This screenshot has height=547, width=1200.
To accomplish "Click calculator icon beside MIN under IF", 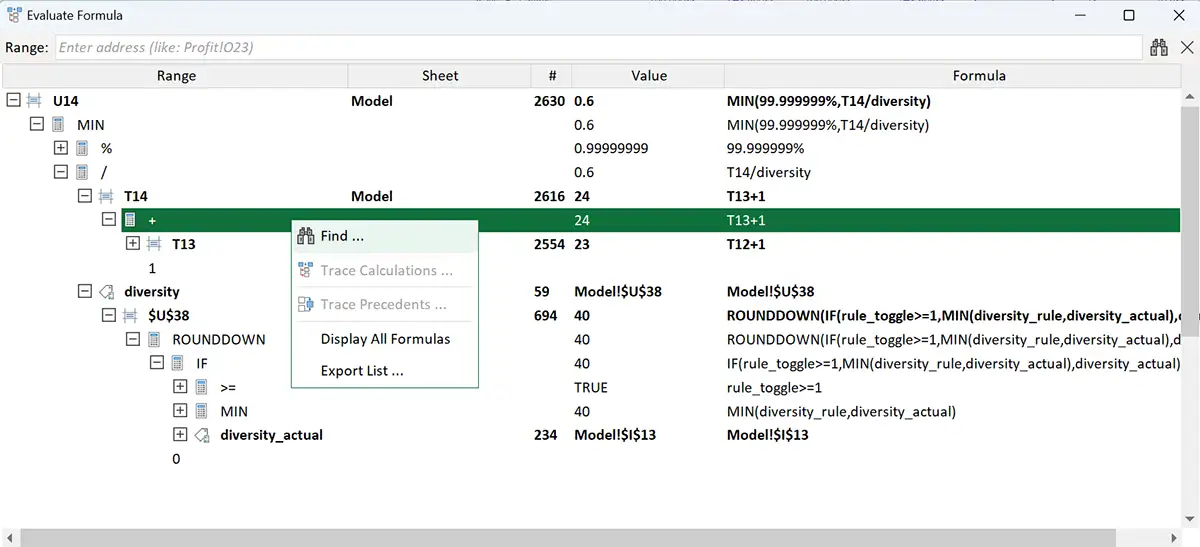I will point(202,411).
